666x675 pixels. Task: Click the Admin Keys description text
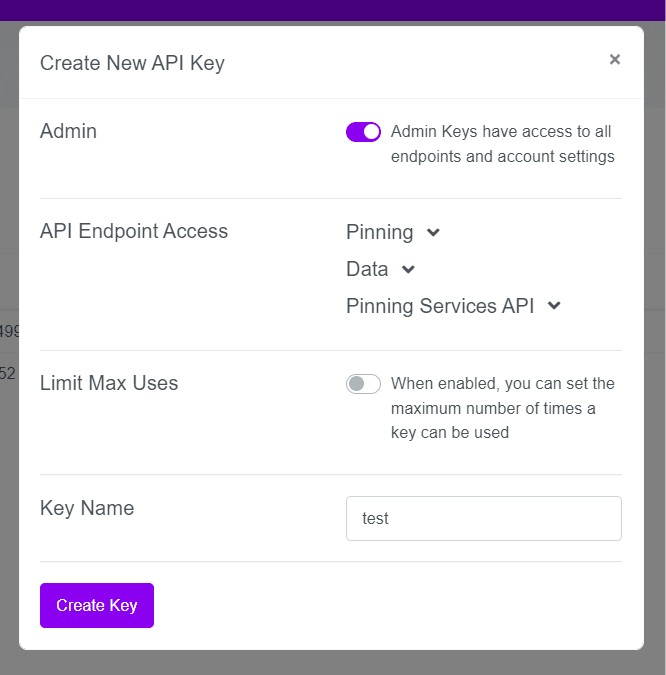[502, 144]
